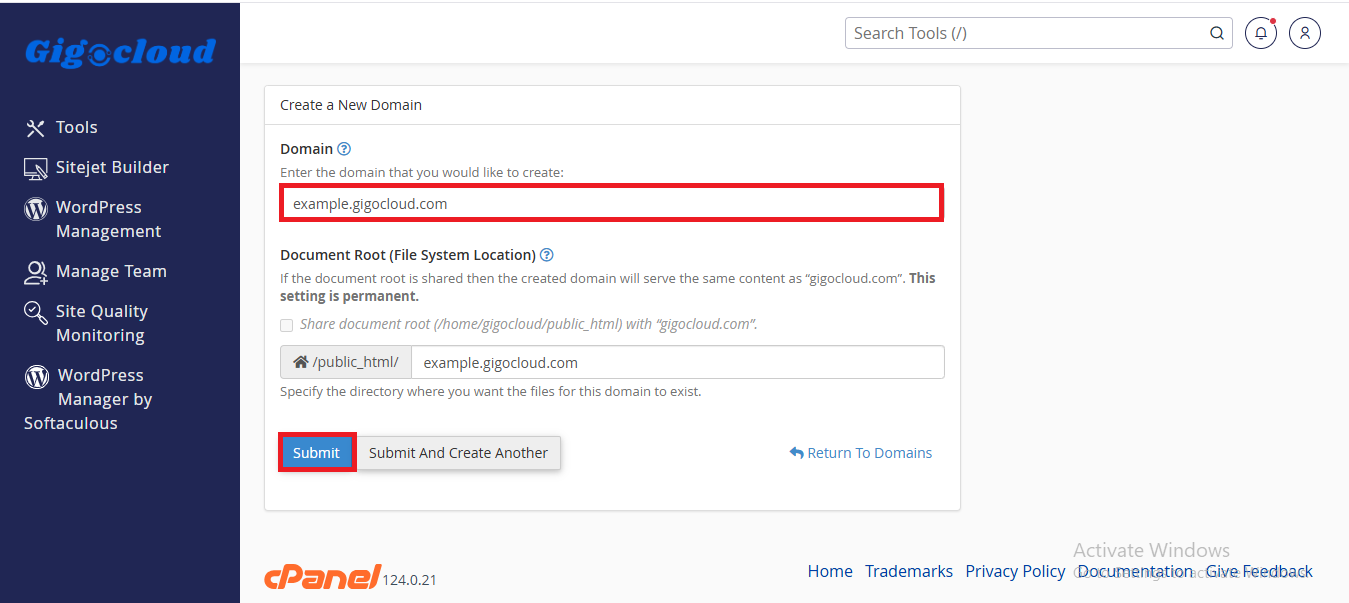1349x603 pixels.
Task: Open the user account icon
Action: 1305,33
